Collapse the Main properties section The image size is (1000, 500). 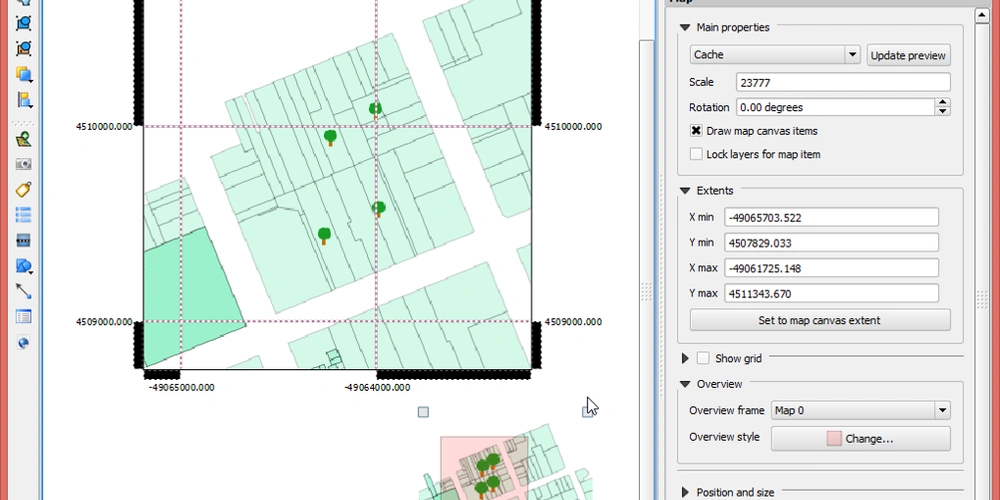(685, 27)
